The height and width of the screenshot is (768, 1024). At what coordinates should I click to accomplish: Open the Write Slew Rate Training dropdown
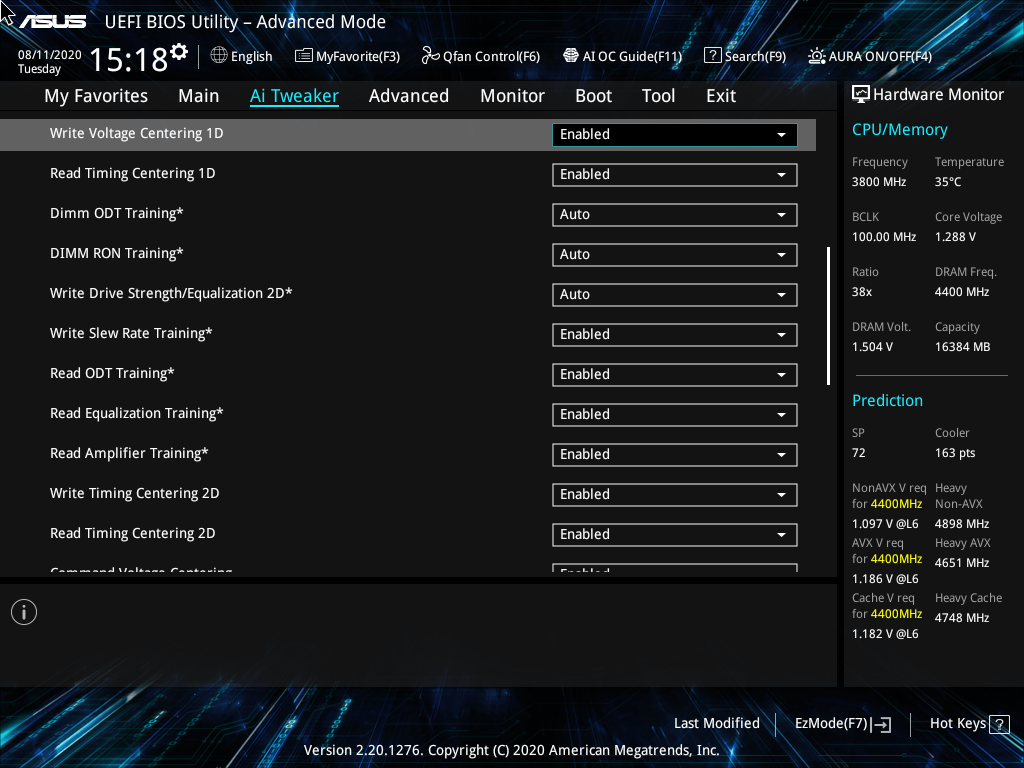coord(674,334)
